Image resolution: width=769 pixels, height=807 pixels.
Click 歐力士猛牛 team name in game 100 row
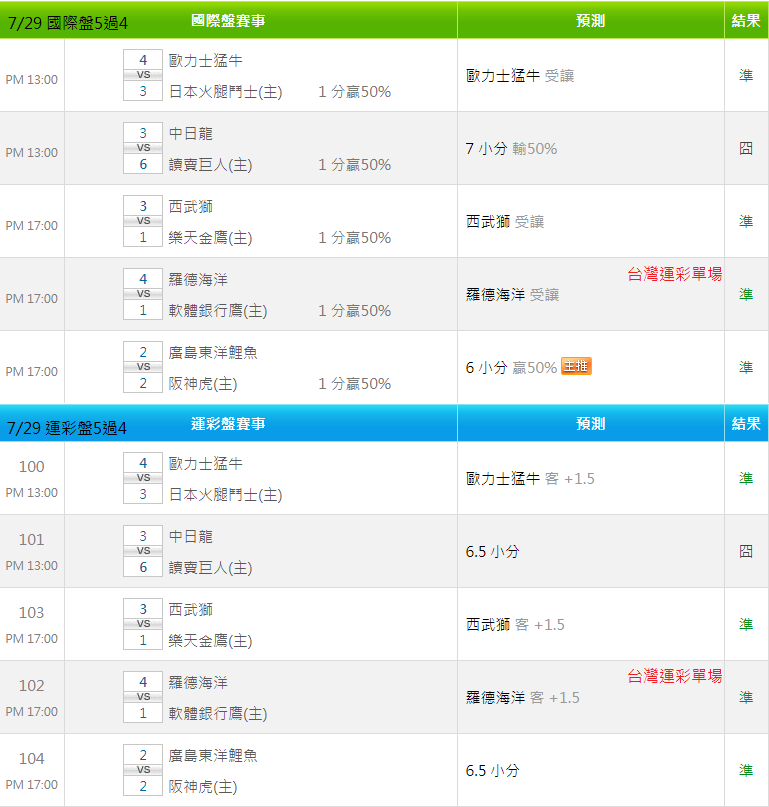click(205, 464)
